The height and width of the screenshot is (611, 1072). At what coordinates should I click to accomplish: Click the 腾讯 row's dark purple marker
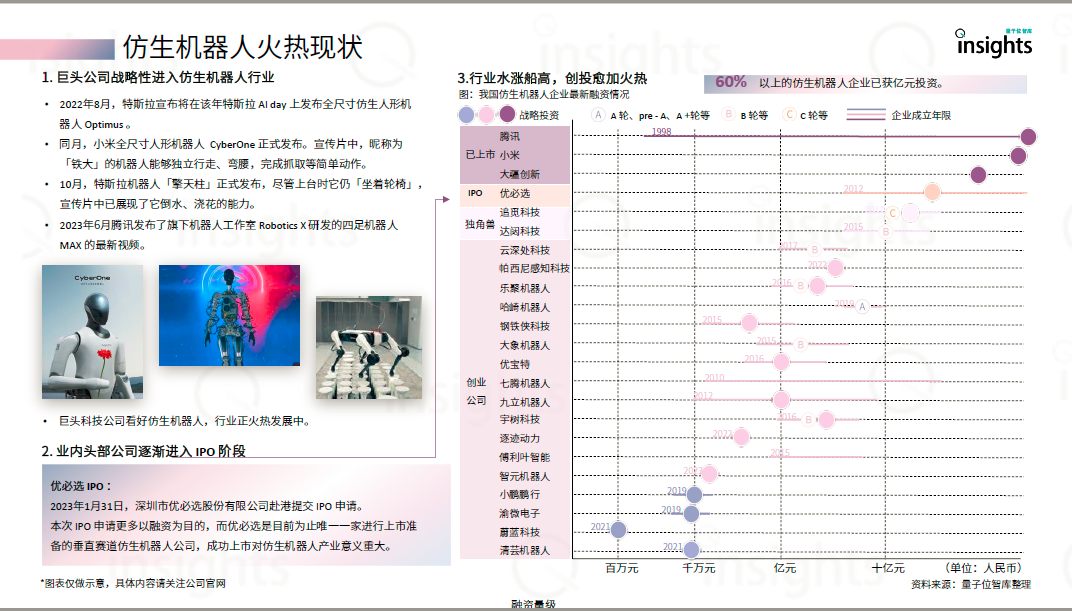click(x=1028, y=137)
